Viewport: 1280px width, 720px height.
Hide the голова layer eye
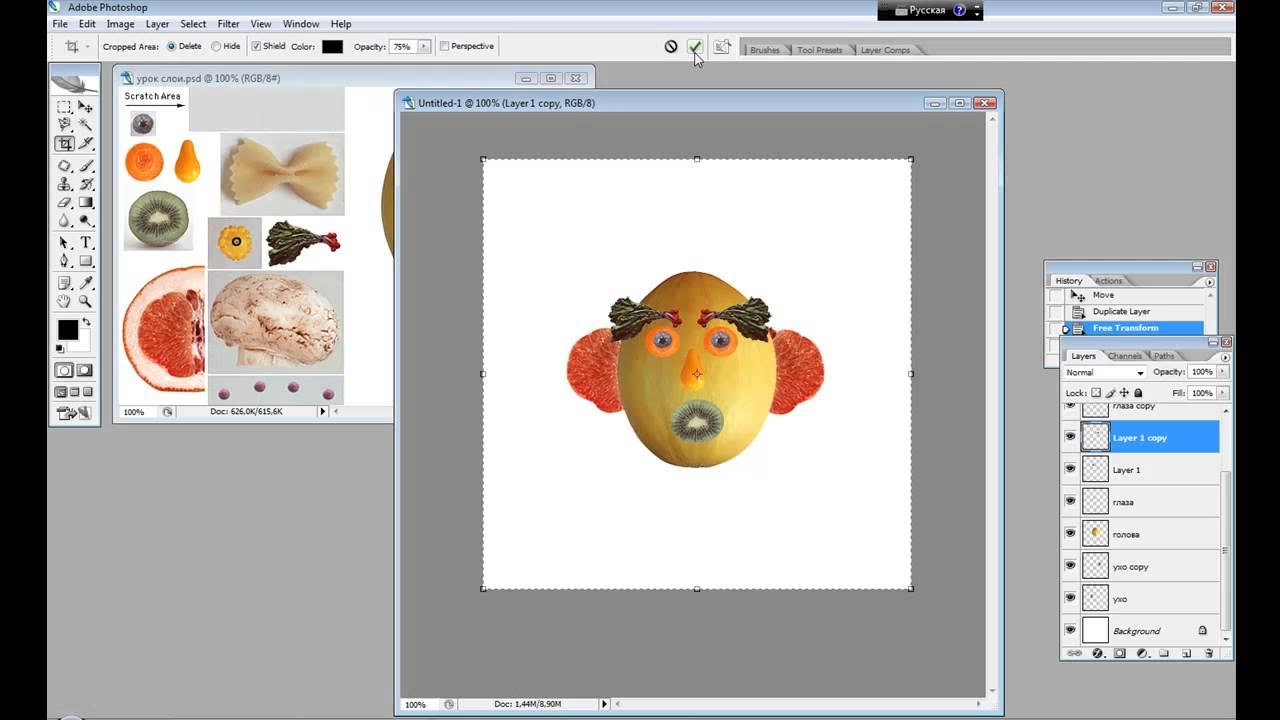coord(1070,533)
